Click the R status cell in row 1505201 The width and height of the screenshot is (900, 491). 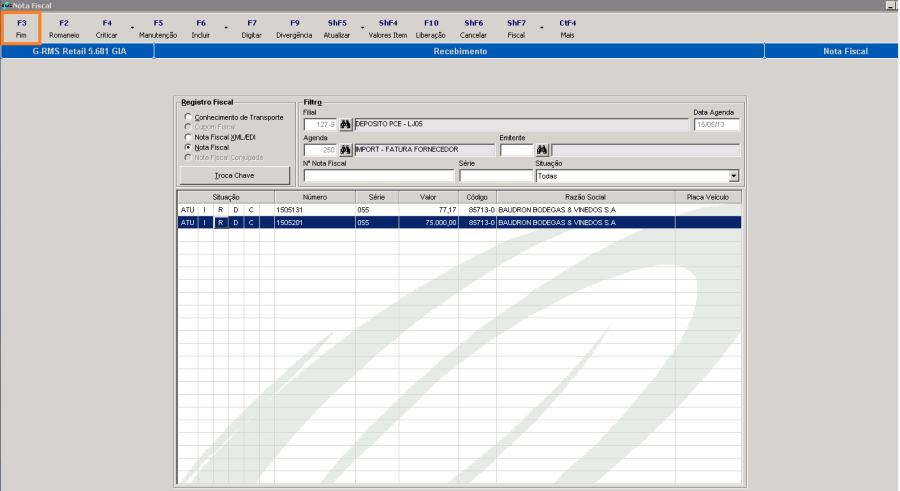[220, 222]
